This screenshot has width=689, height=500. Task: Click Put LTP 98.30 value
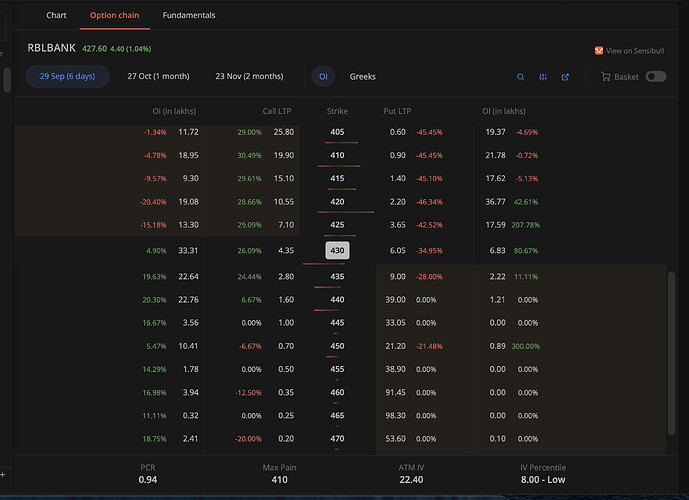(x=395, y=416)
